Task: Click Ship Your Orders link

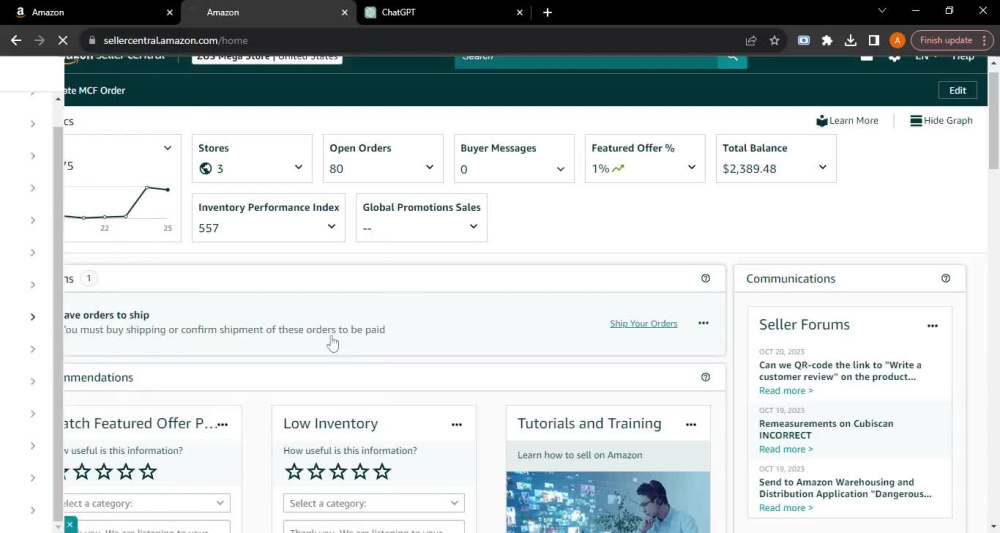Action: [643, 323]
